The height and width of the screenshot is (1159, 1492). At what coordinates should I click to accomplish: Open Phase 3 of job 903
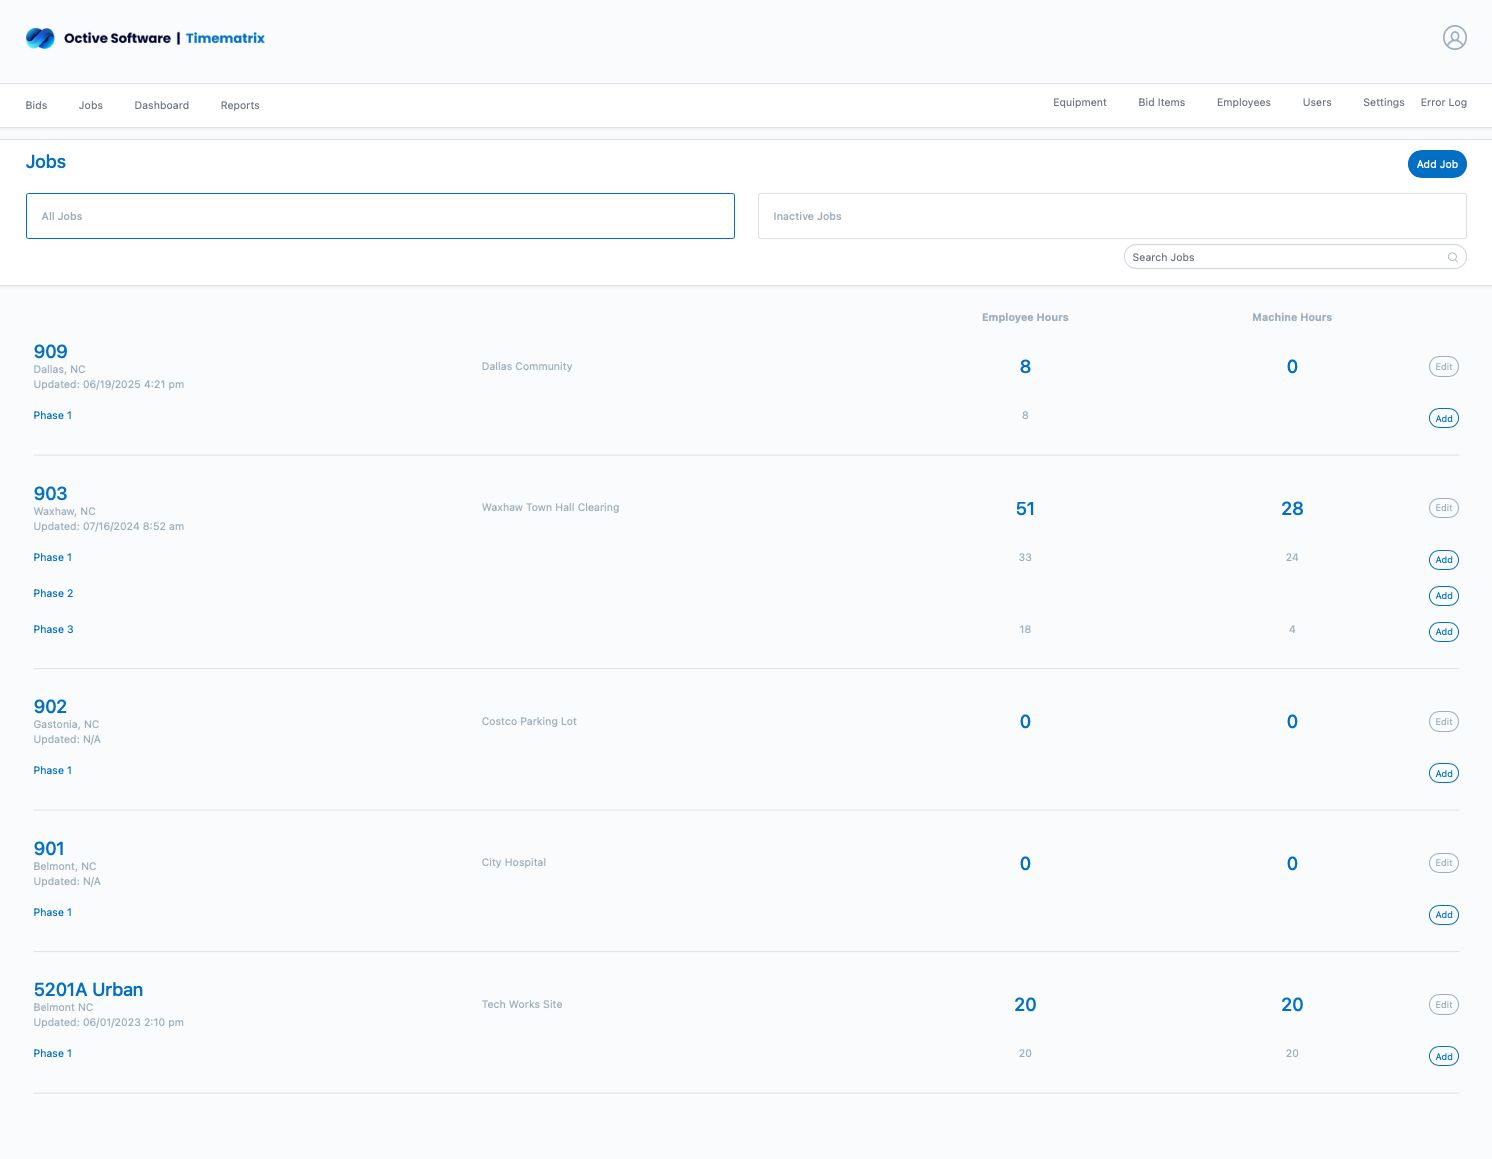click(53, 630)
